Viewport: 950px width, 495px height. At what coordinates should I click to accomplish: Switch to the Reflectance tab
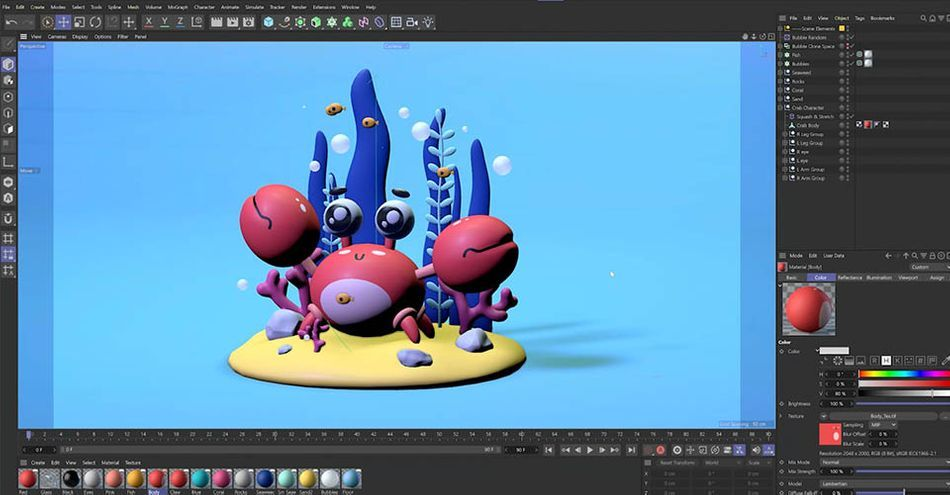[849, 277]
